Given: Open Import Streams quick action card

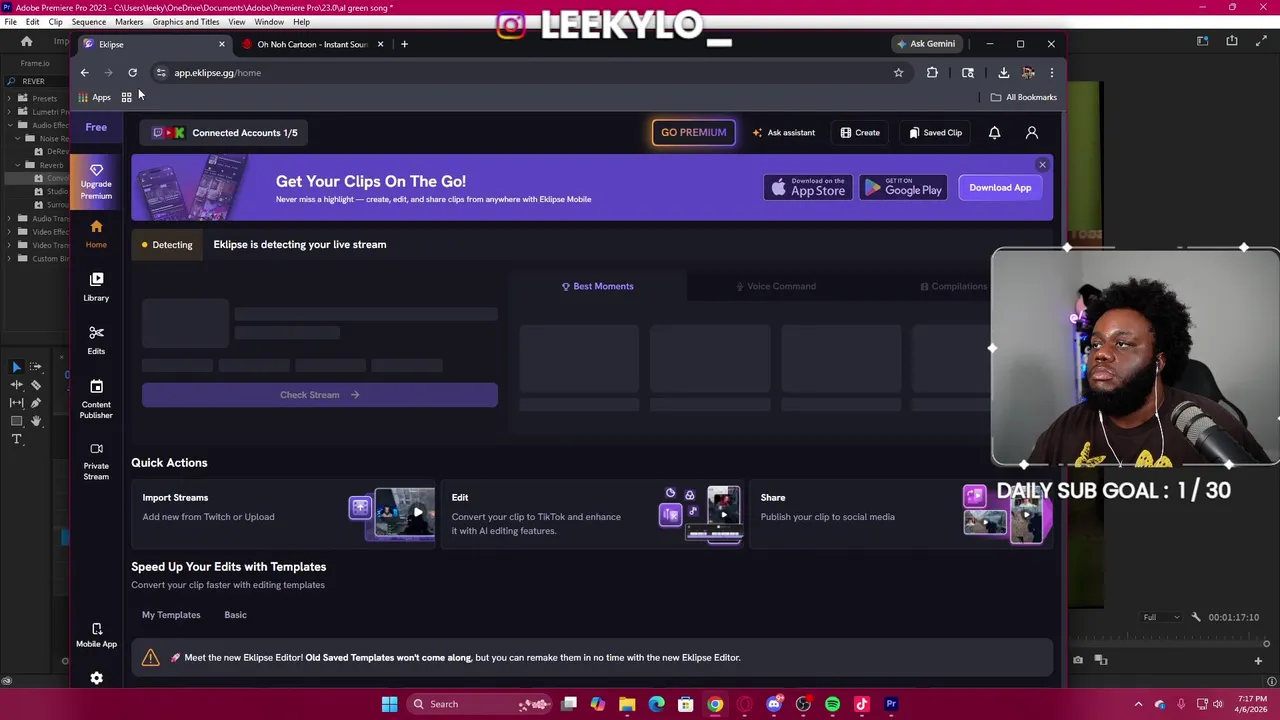Looking at the screenshot, I should click(286, 516).
